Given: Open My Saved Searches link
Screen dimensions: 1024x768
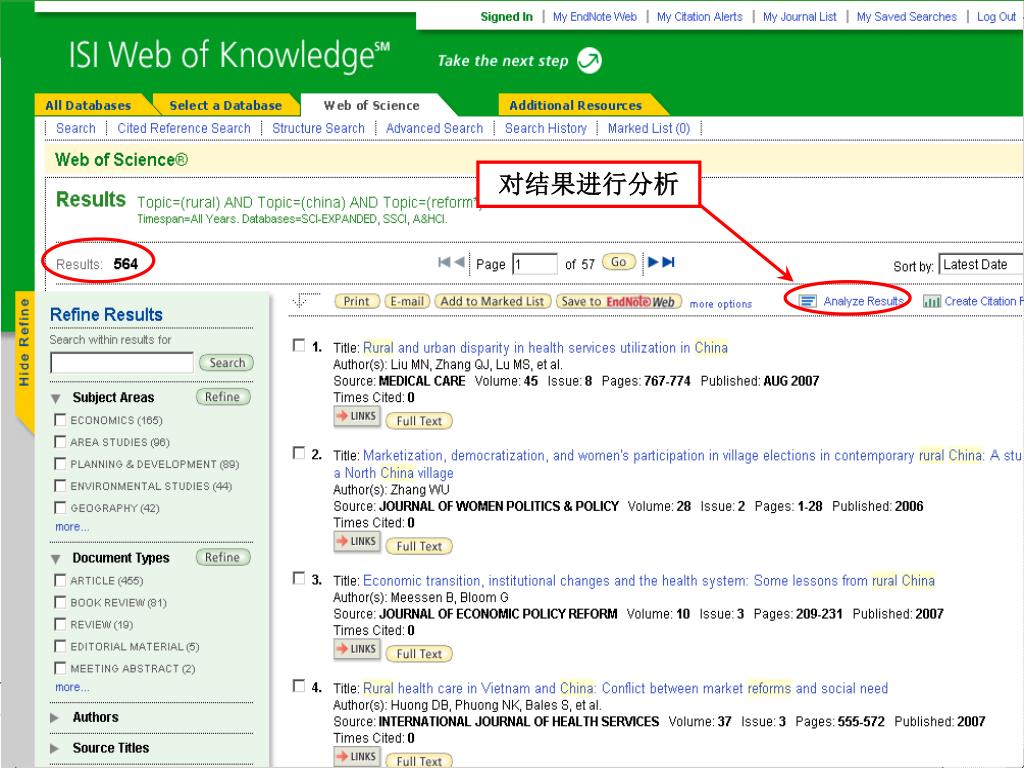Looking at the screenshot, I should point(906,16).
